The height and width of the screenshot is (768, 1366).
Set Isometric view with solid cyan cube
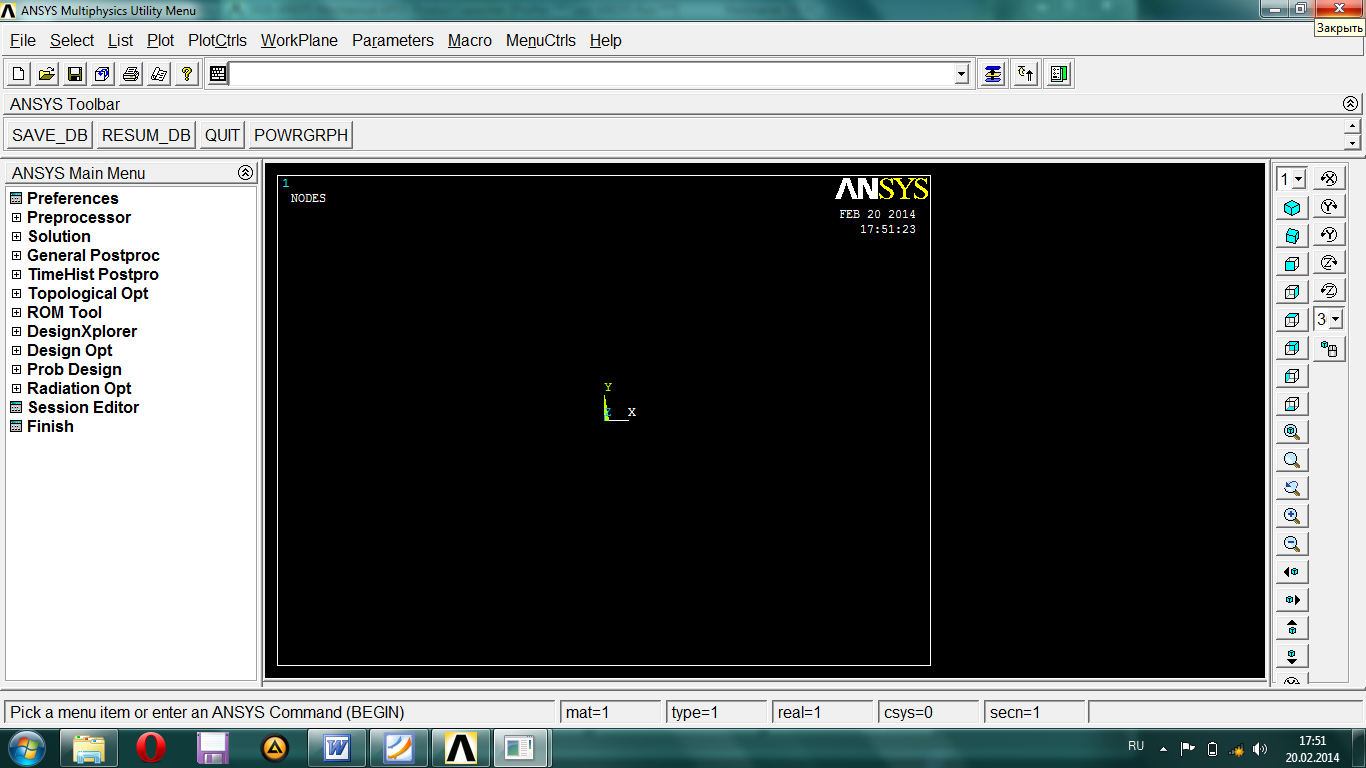1292,208
